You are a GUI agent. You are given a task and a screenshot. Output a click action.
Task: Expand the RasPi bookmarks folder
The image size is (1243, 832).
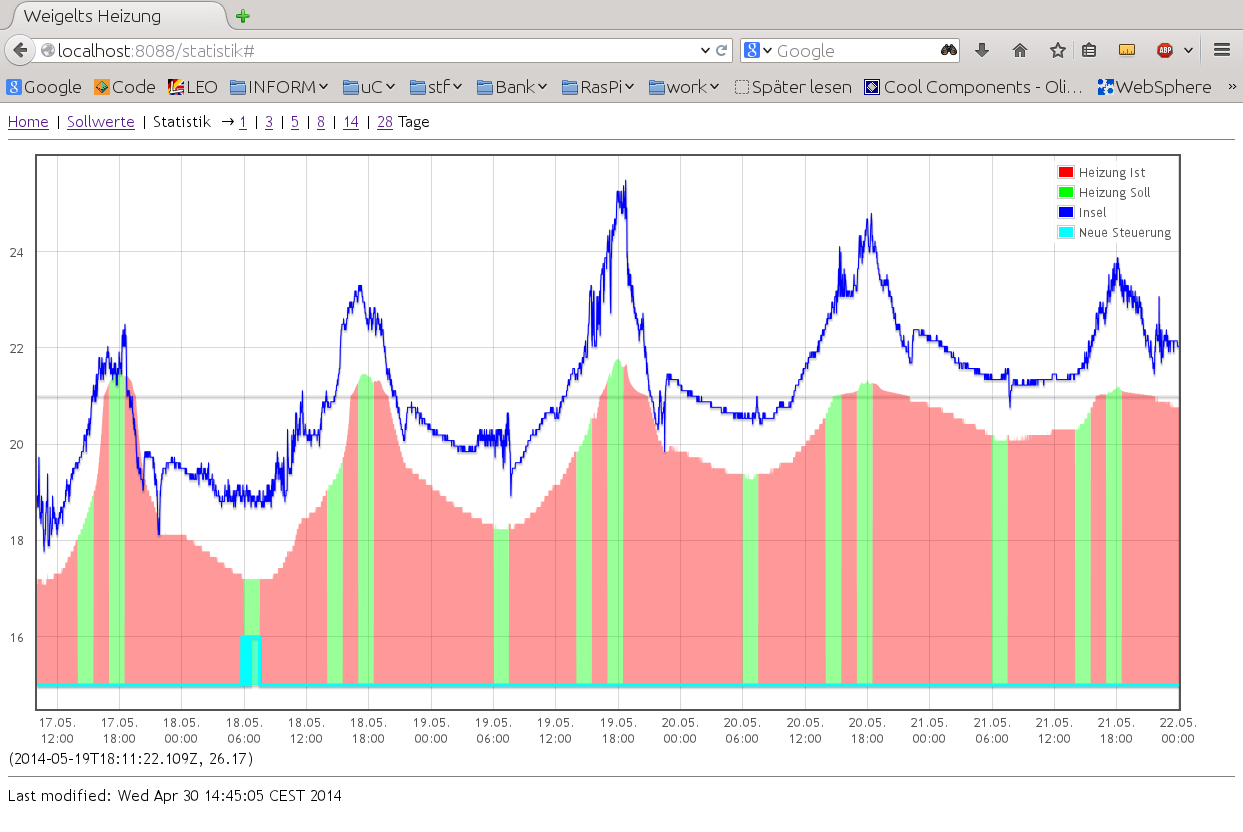(x=598, y=87)
